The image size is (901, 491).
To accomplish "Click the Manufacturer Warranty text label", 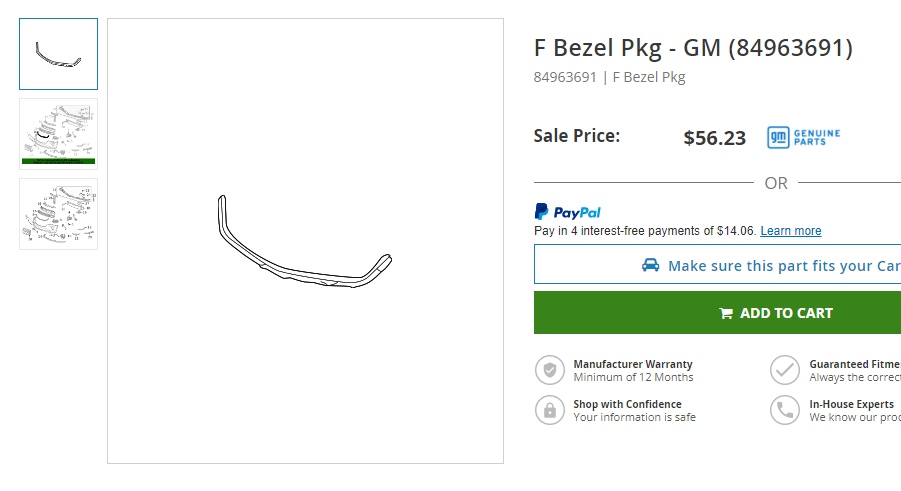I will coord(632,364).
